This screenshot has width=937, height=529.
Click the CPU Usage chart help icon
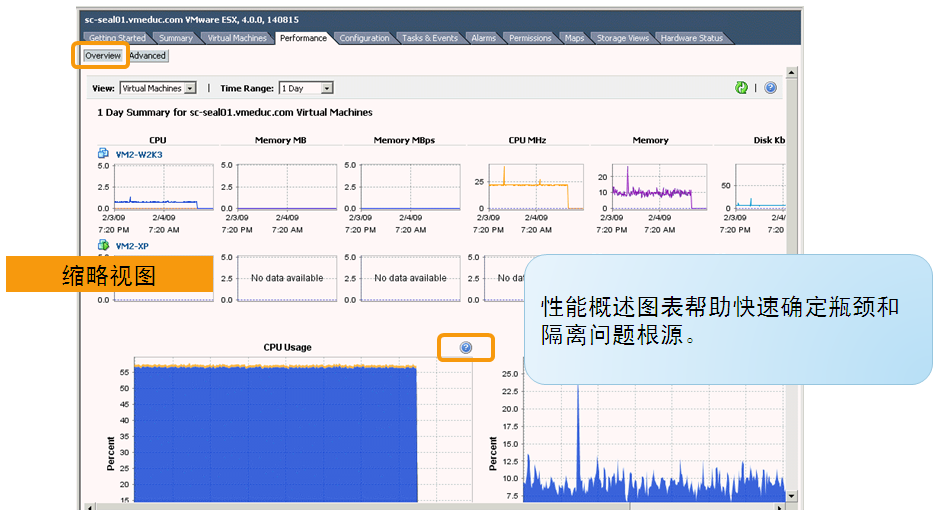[466, 347]
